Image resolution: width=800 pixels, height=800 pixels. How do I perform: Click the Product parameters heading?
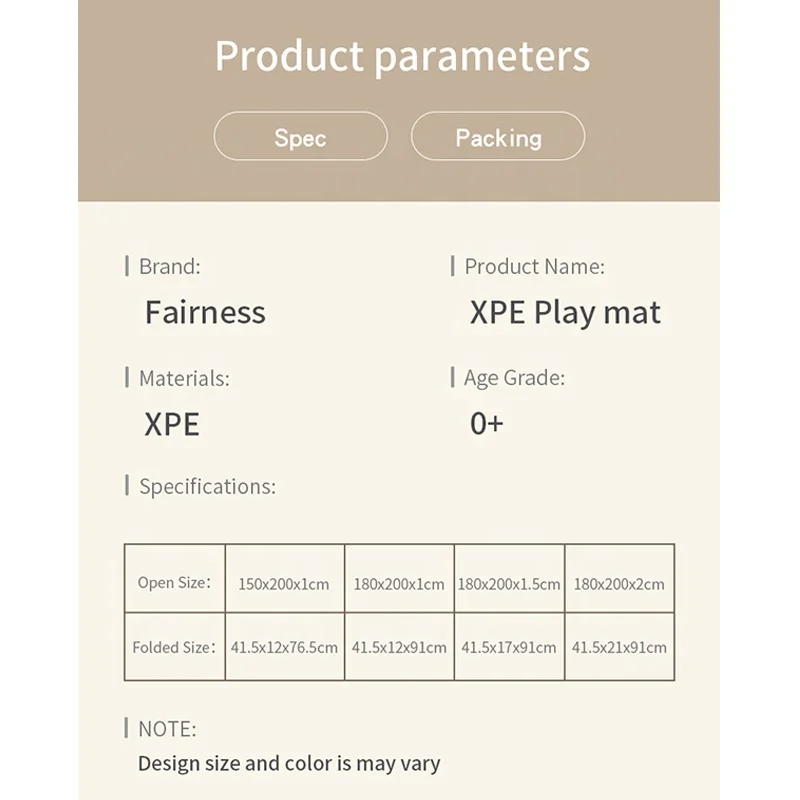tap(402, 56)
